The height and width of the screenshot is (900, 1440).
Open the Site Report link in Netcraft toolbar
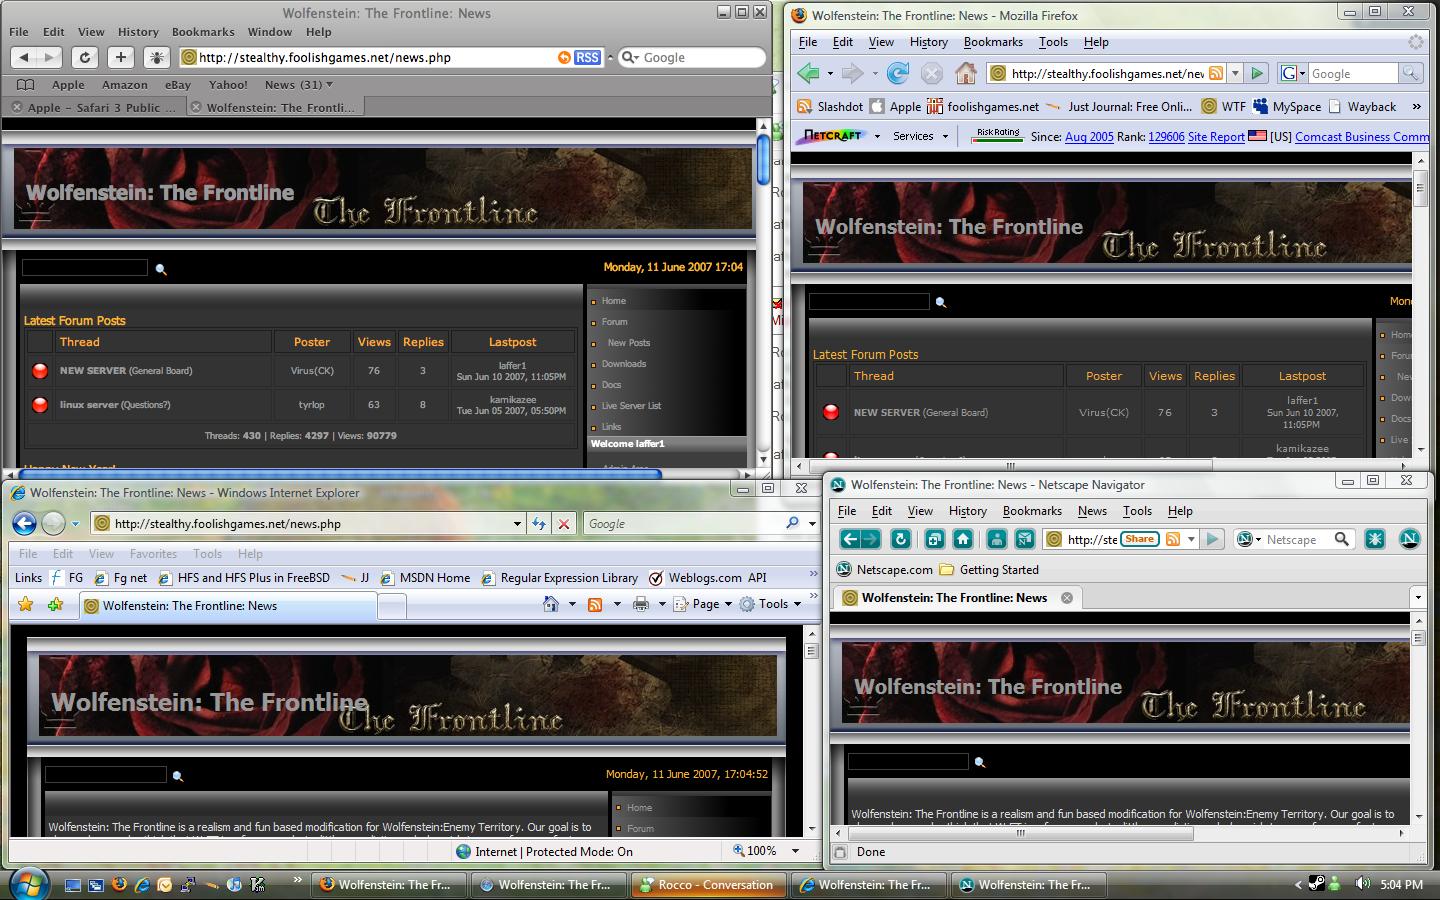pyautogui.click(x=1215, y=136)
